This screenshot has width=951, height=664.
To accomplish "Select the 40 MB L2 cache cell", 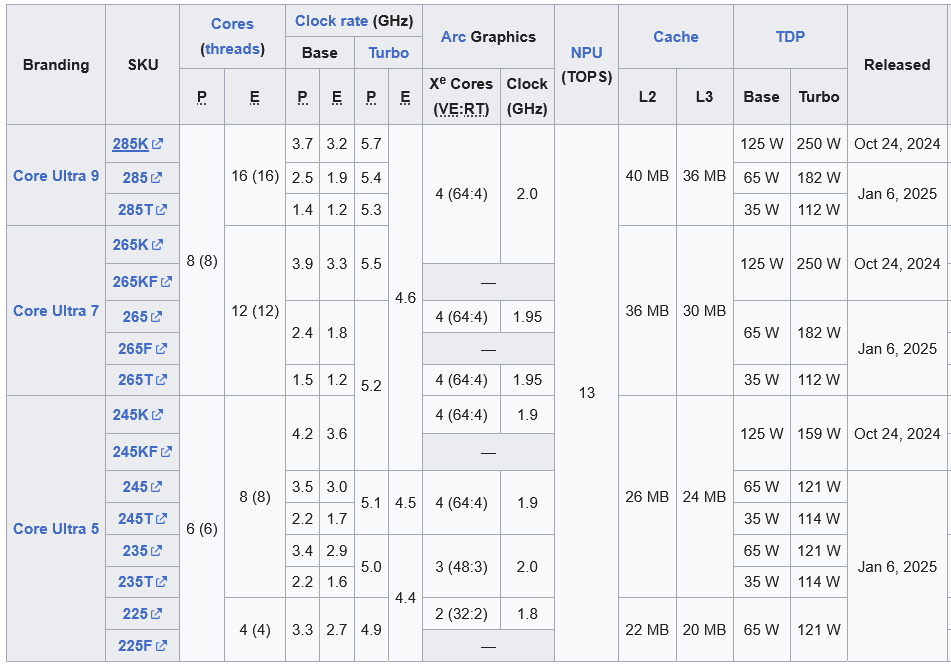I will coord(647,176).
